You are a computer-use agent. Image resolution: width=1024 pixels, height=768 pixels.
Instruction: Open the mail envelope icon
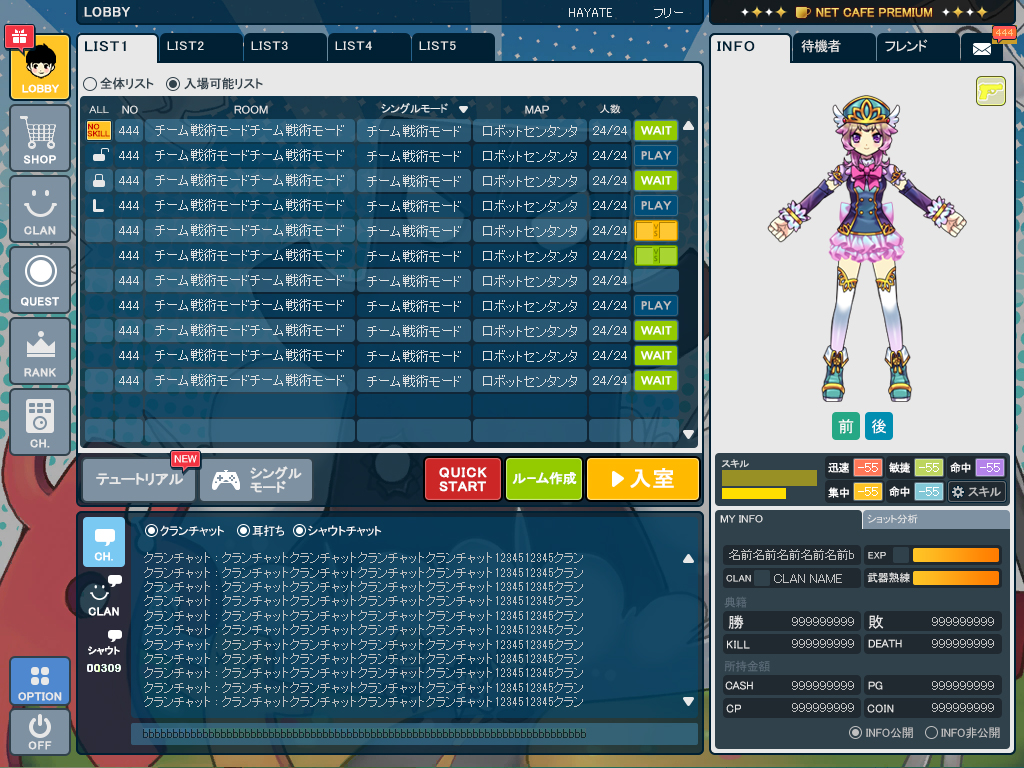coord(982,49)
